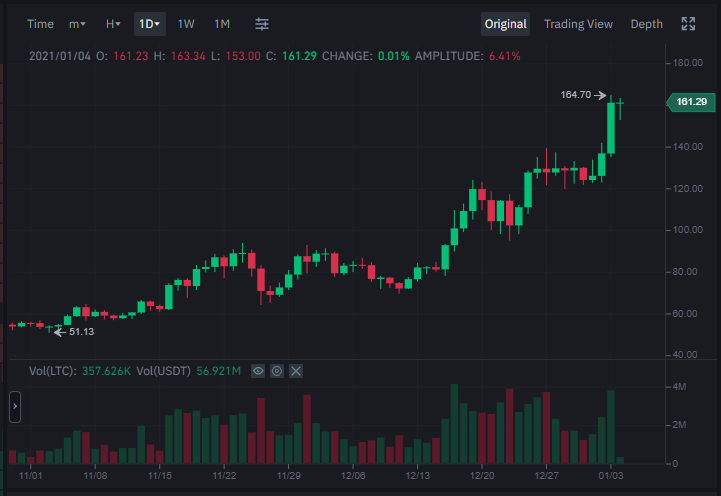
Task: Select the 01/03 date axis label
Action: coord(611,475)
